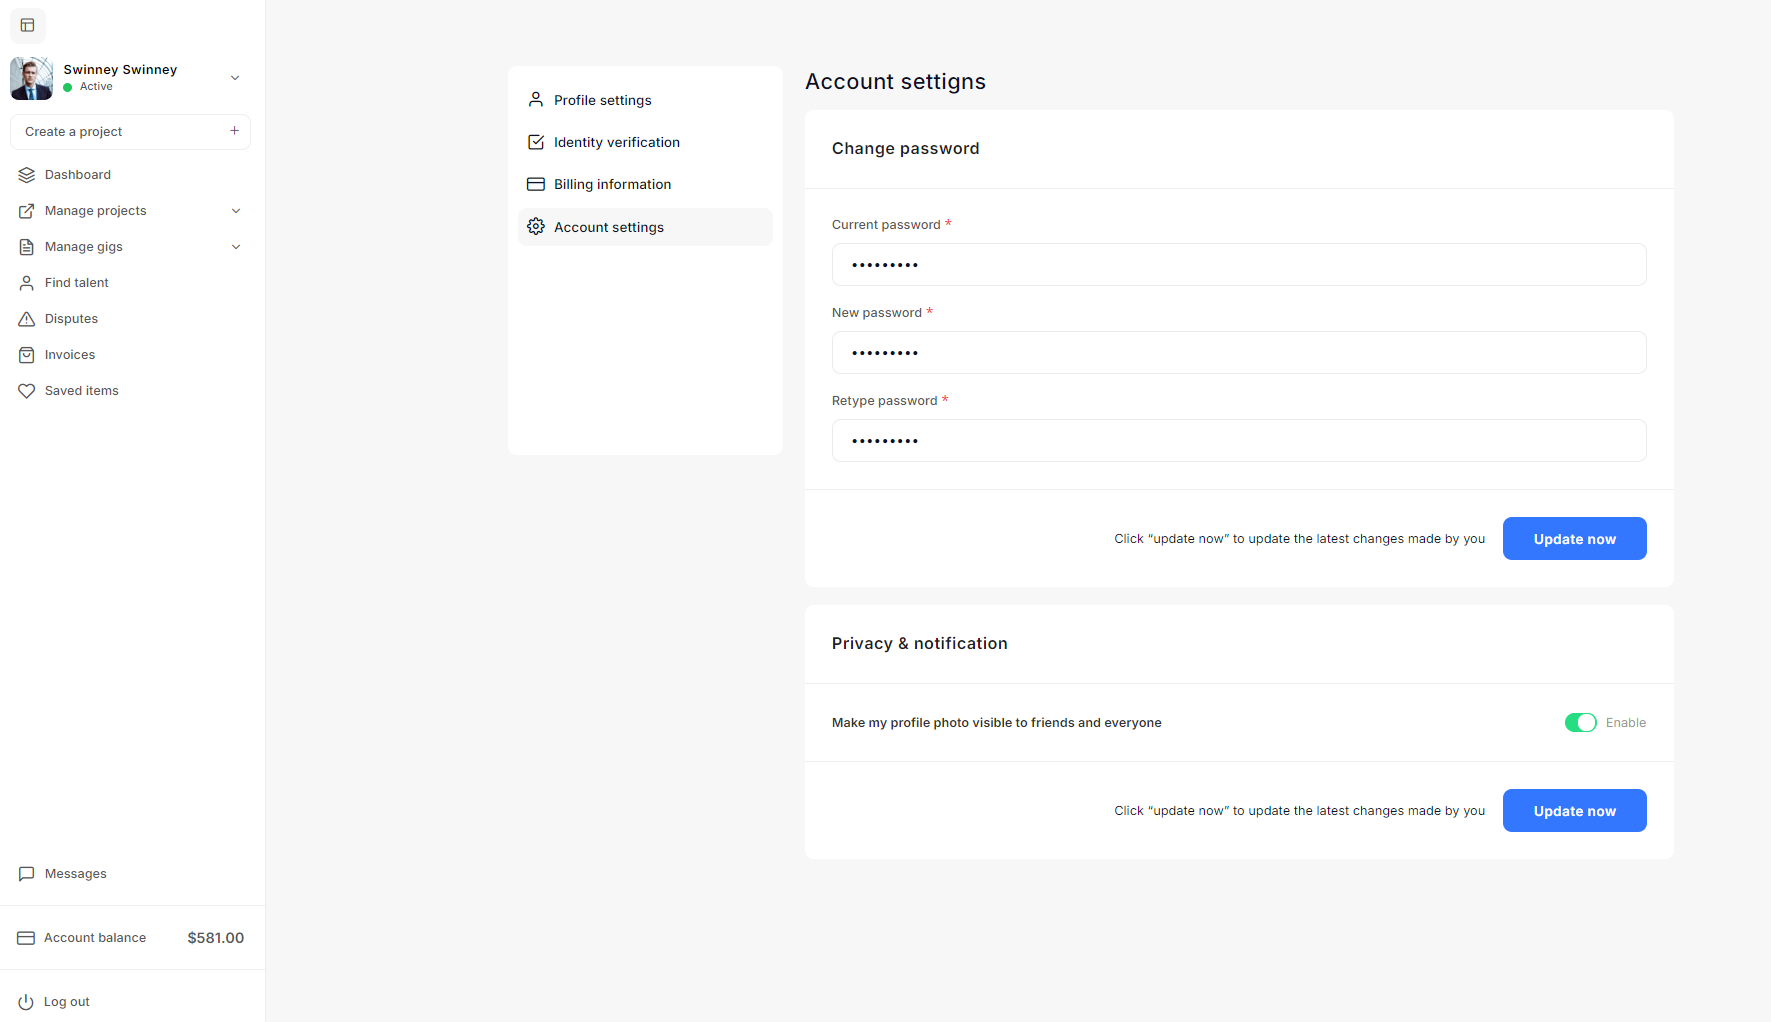This screenshot has height=1022, width=1771.
Task: Click the user profile avatar photo
Action: [32, 78]
